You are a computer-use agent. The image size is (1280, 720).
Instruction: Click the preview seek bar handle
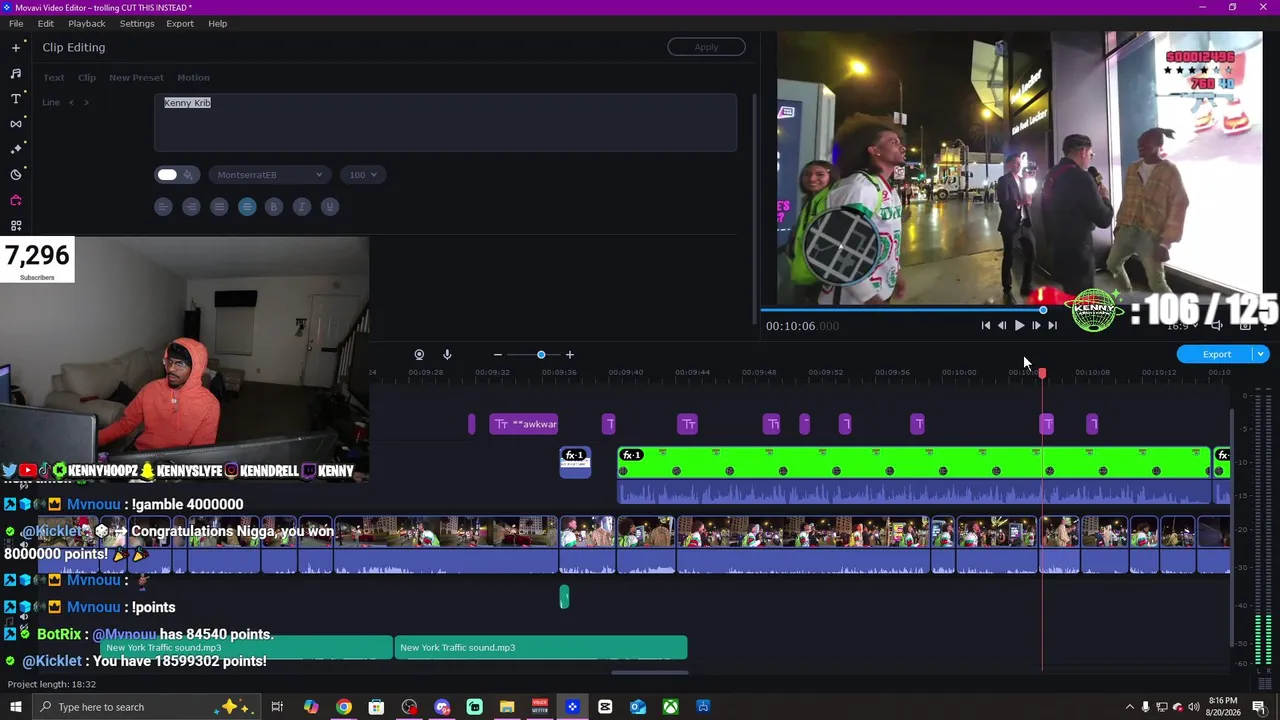[1043, 310]
